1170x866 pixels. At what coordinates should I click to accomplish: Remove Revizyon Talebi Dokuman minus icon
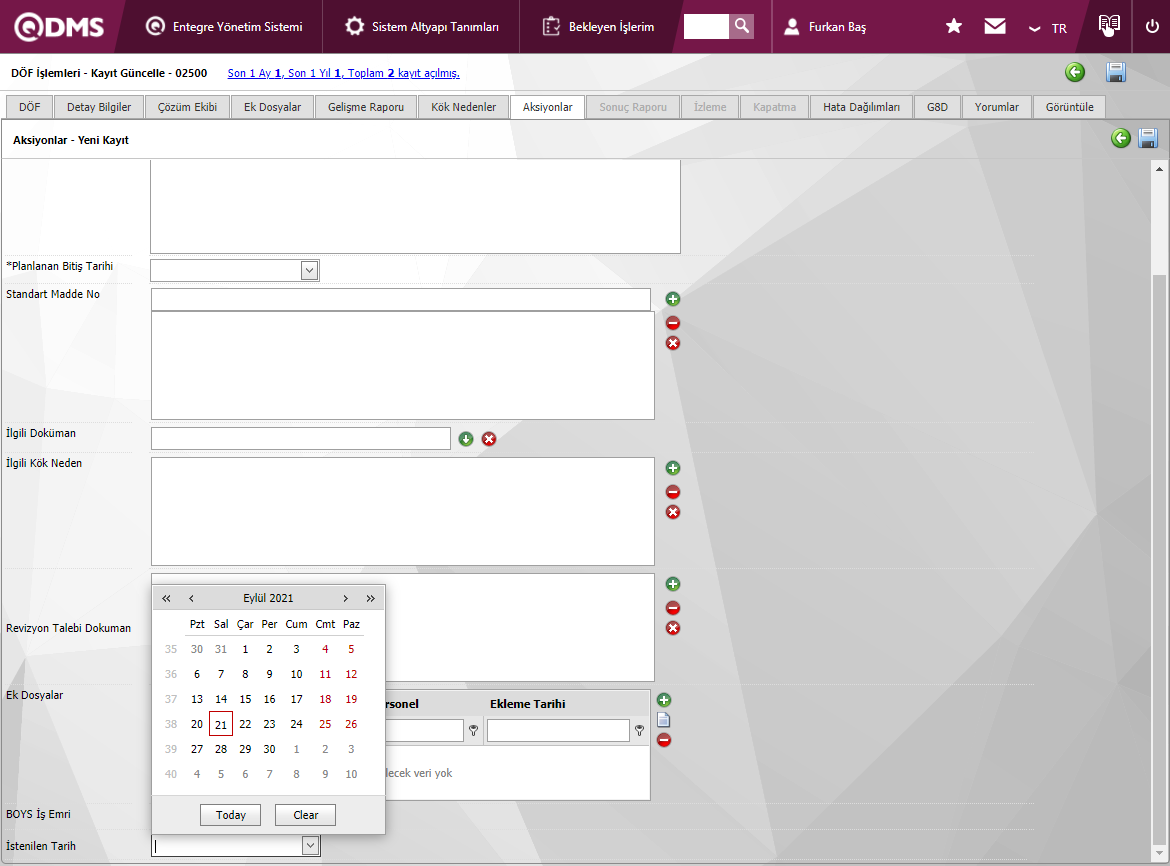(672, 608)
